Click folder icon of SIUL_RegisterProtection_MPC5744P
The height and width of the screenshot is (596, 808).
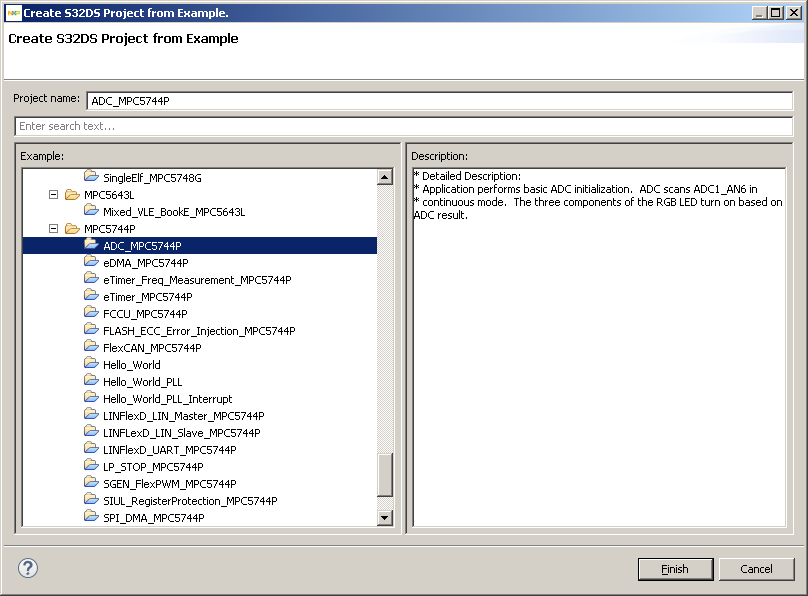[x=91, y=500]
